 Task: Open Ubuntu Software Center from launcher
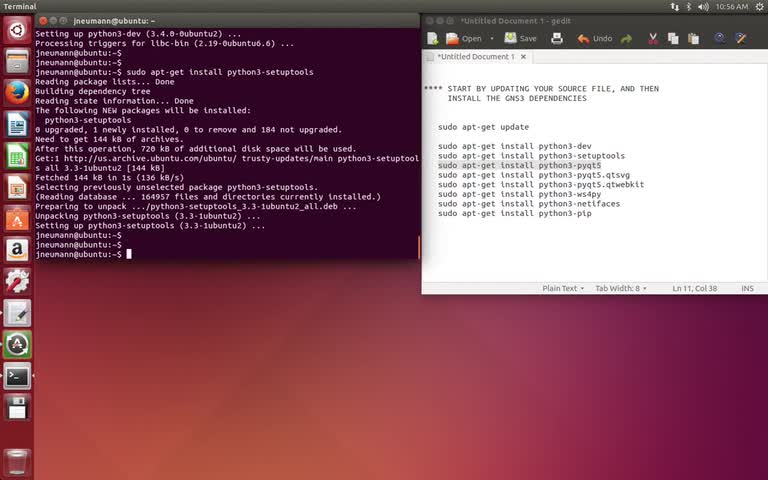[x=17, y=218]
